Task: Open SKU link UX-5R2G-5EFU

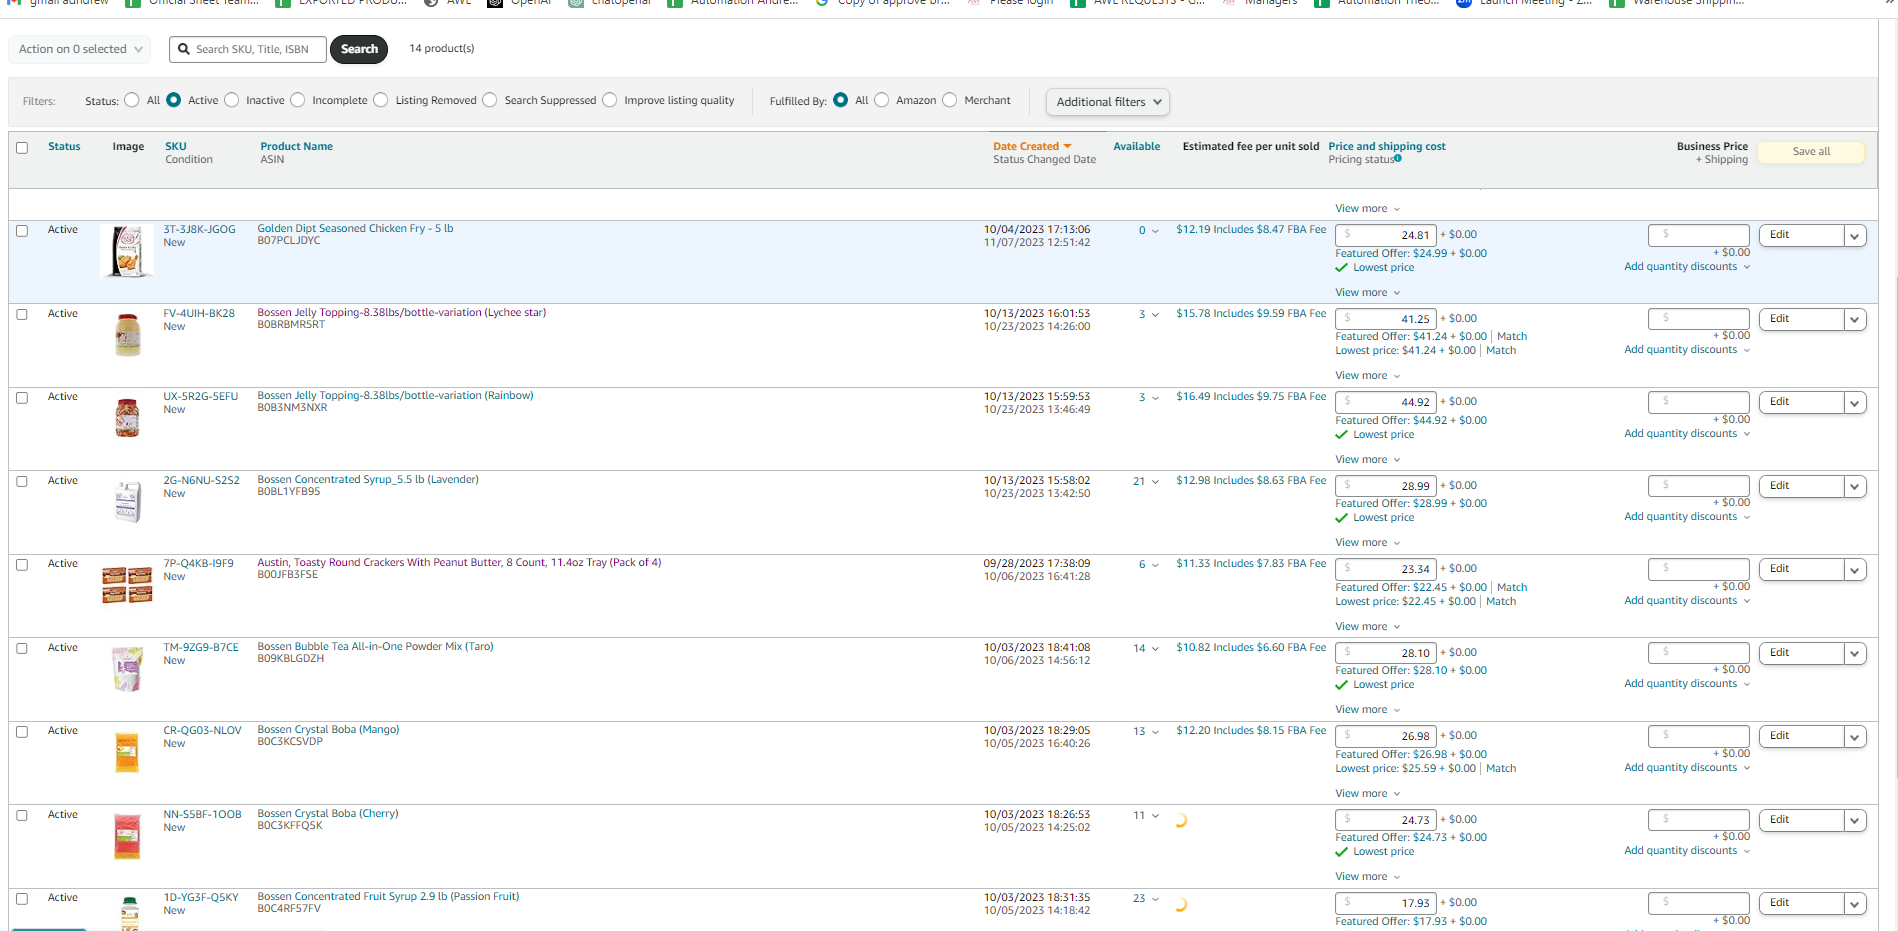Action: click(x=200, y=396)
